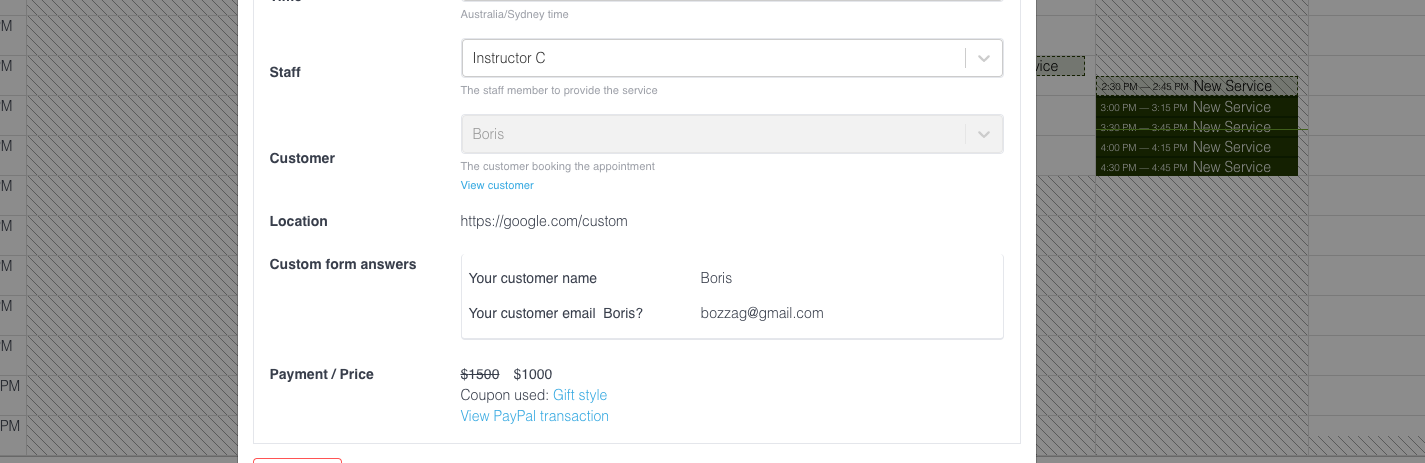Screen dimensions: 1425x463
Task: Click the struck-through $1500 price
Action: [480, 374]
